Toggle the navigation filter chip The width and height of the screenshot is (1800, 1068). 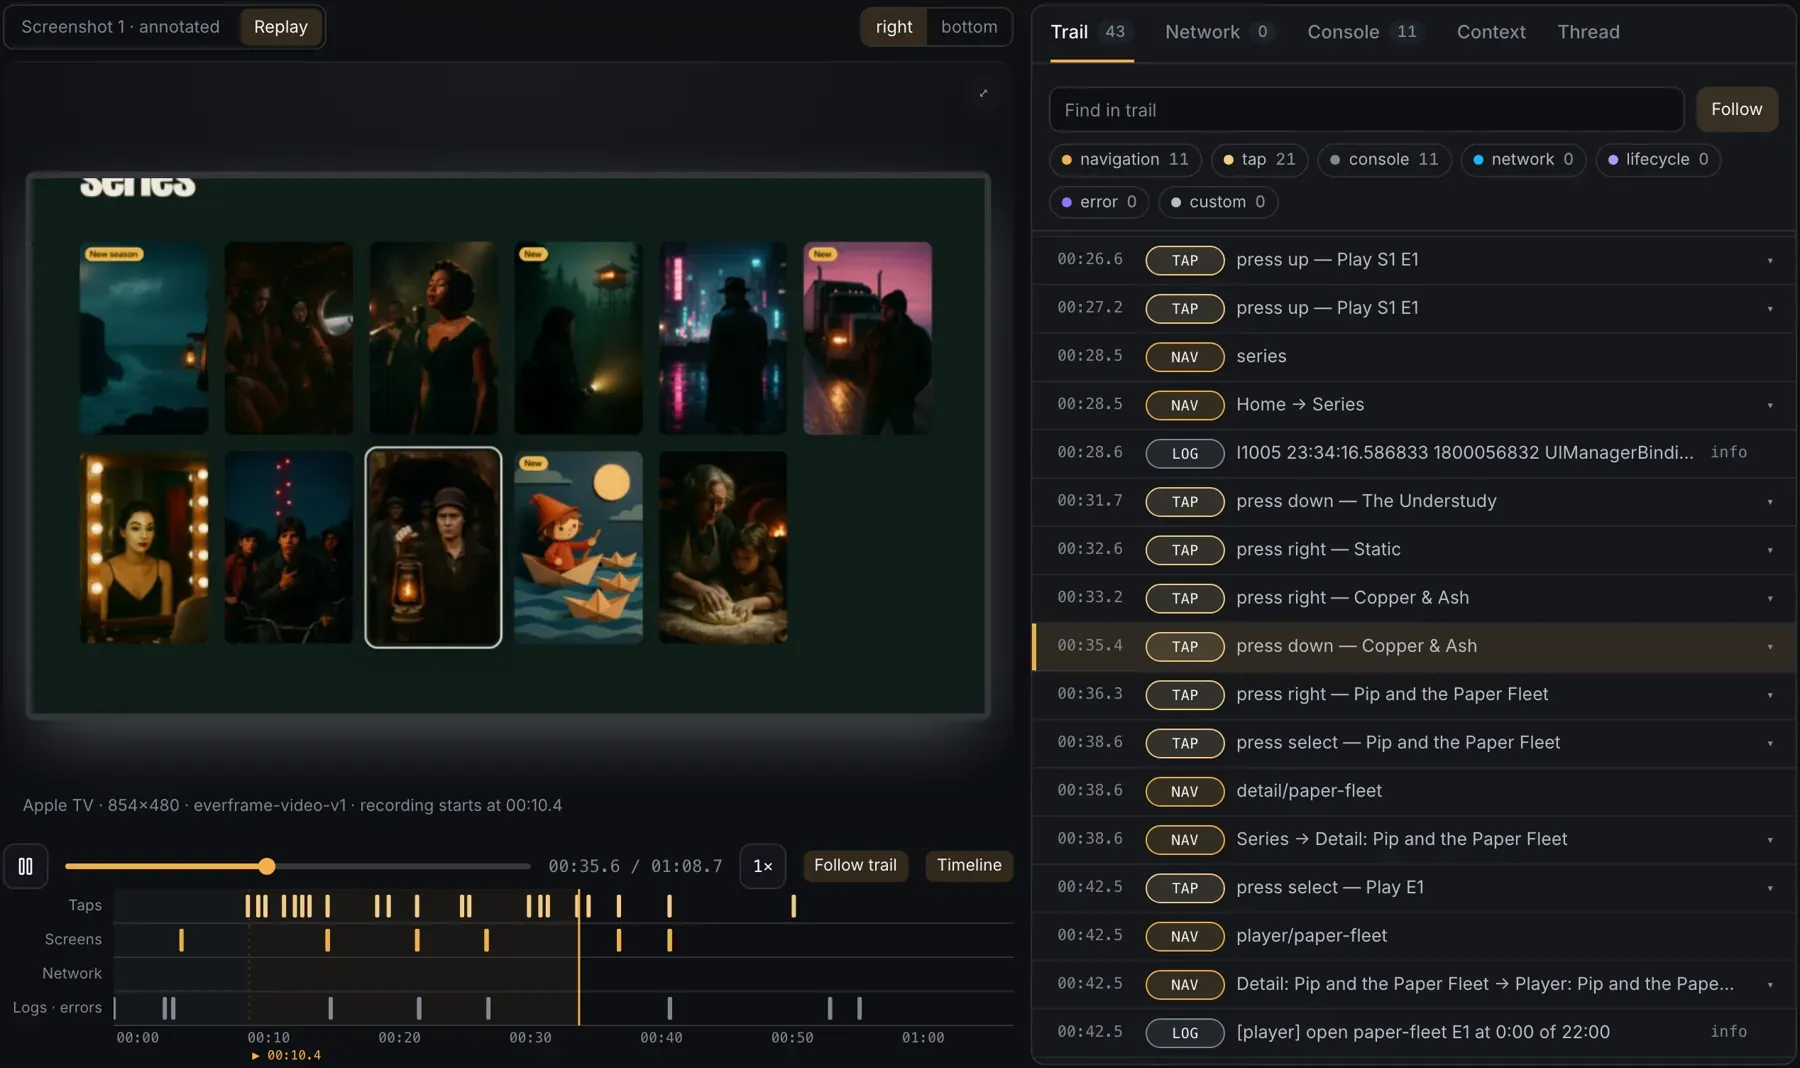coord(1125,159)
